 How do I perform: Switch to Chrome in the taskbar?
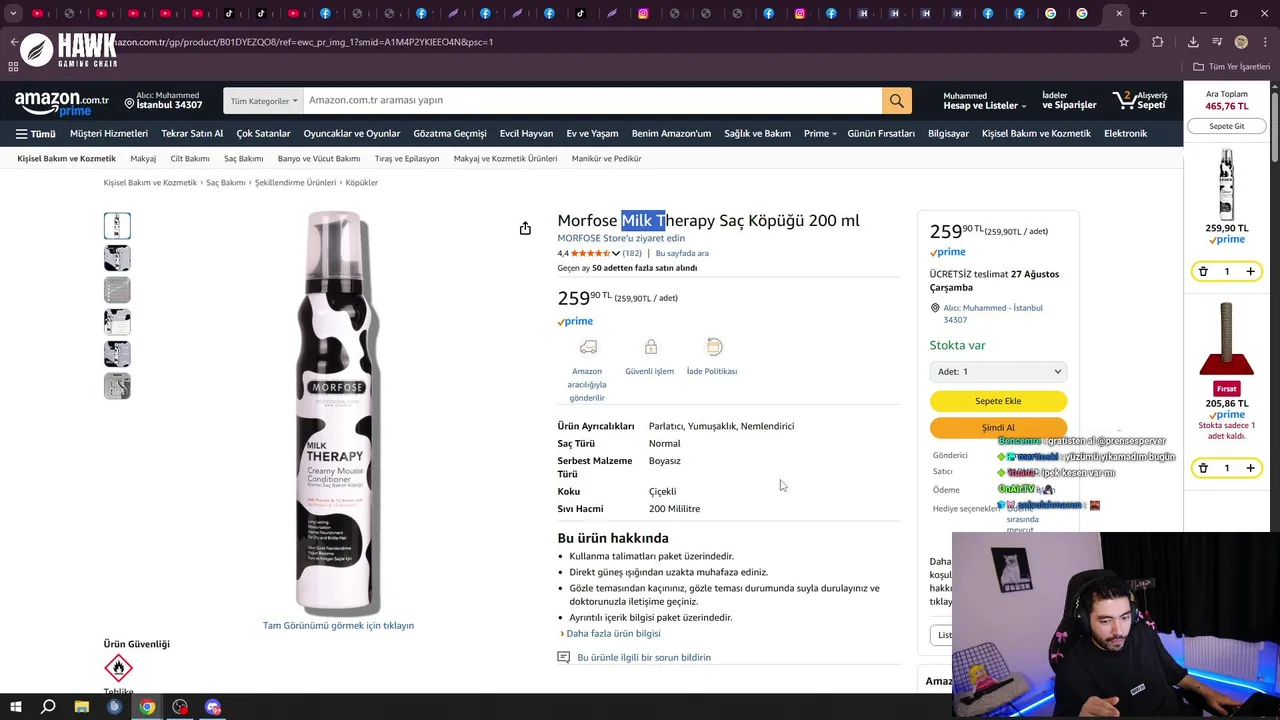pyautogui.click(x=147, y=707)
